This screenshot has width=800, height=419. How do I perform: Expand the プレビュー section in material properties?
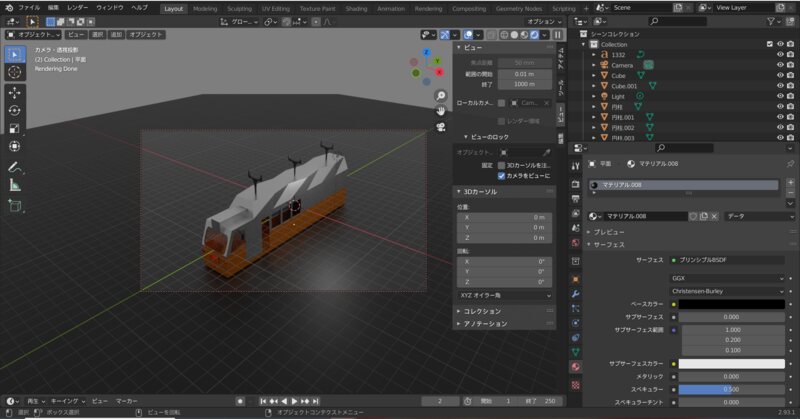click(610, 231)
